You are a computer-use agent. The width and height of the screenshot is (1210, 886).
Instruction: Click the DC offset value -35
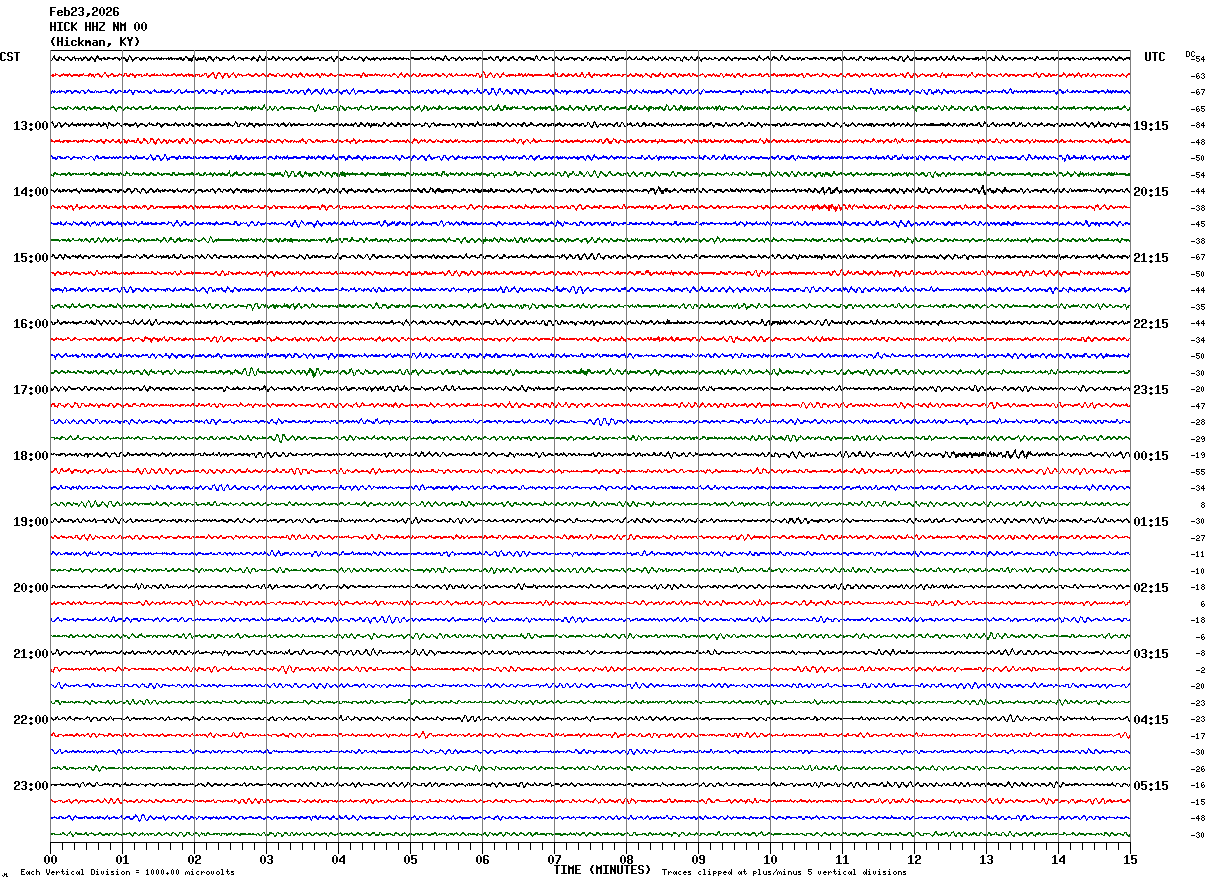(x=1197, y=307)
